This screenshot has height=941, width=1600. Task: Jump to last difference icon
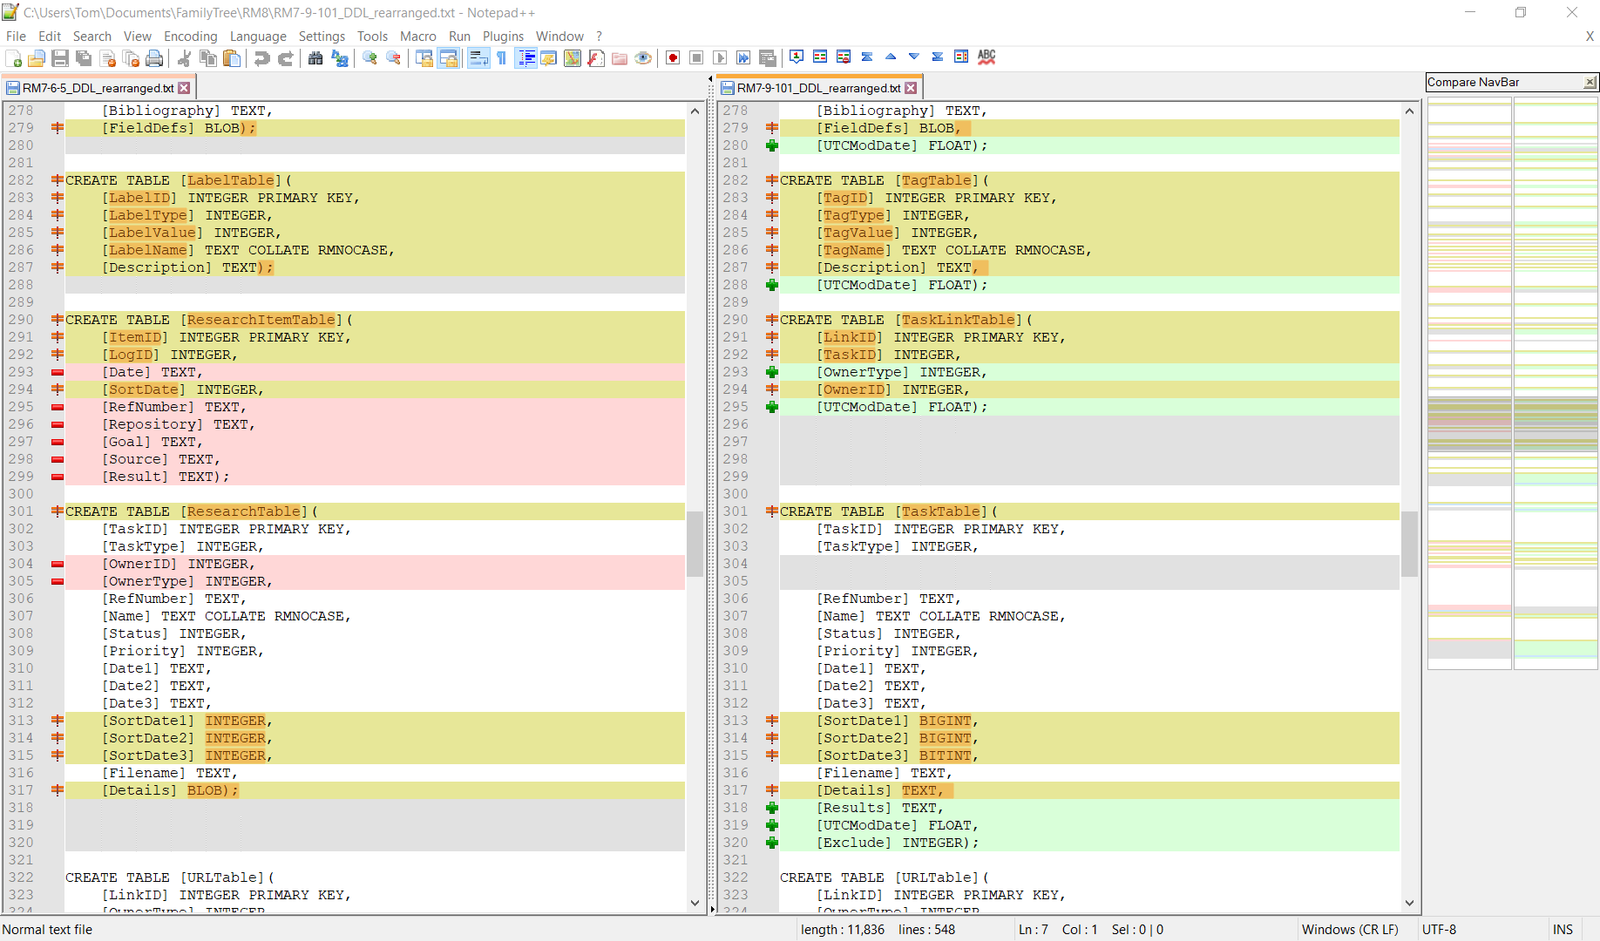point(937,57)
